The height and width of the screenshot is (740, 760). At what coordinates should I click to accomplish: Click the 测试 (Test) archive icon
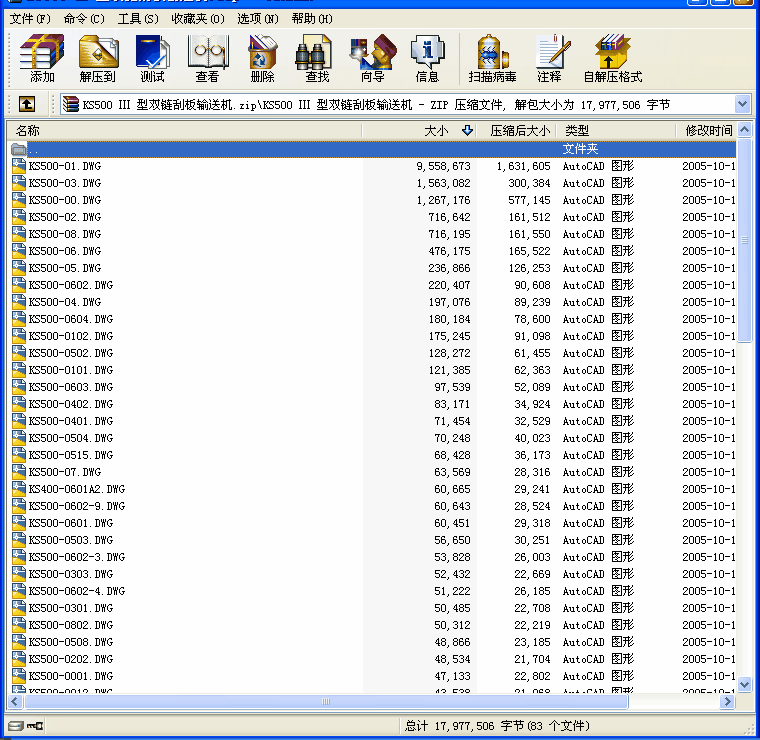(x=152, y=58)
